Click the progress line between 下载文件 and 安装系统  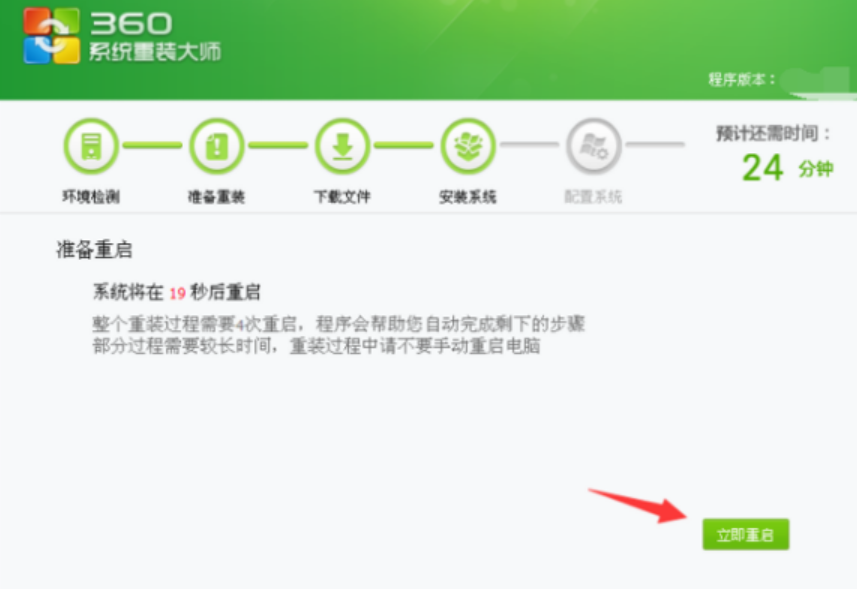(x=404, y=145)
